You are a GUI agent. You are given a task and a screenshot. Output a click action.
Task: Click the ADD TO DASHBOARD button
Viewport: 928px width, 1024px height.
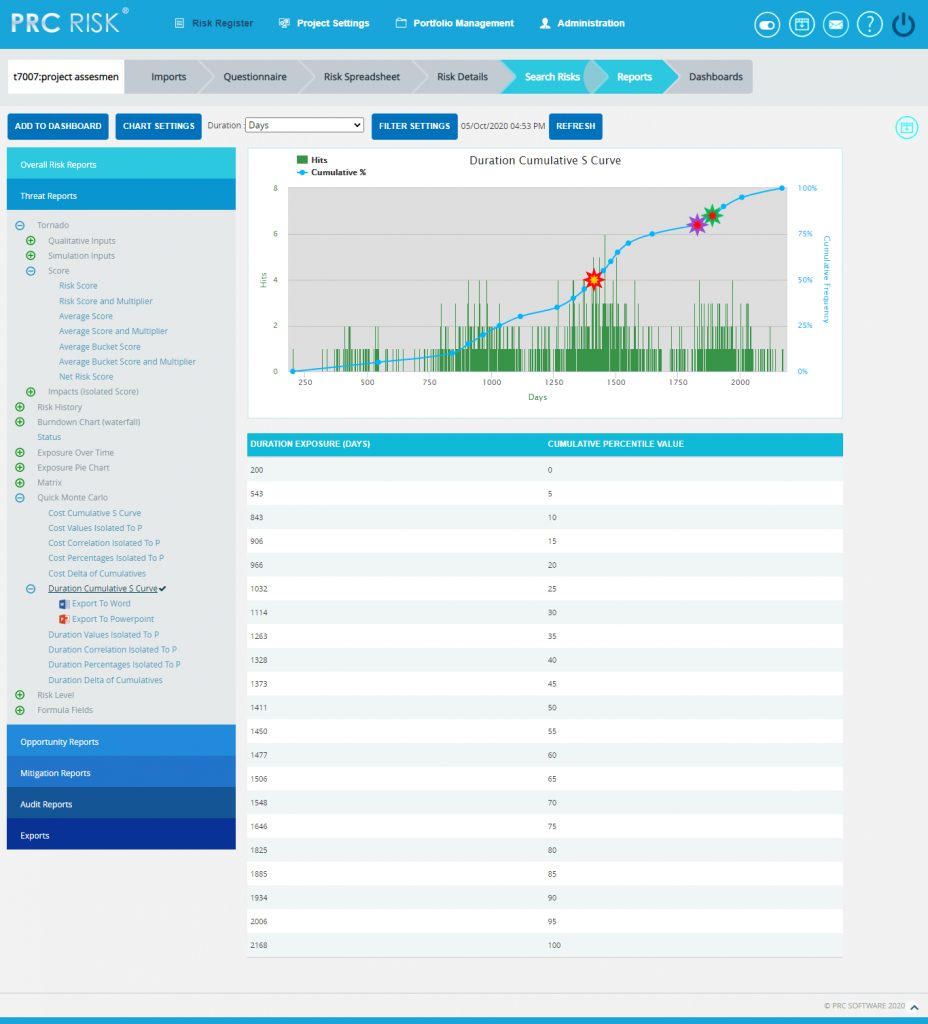click(58, 126)
